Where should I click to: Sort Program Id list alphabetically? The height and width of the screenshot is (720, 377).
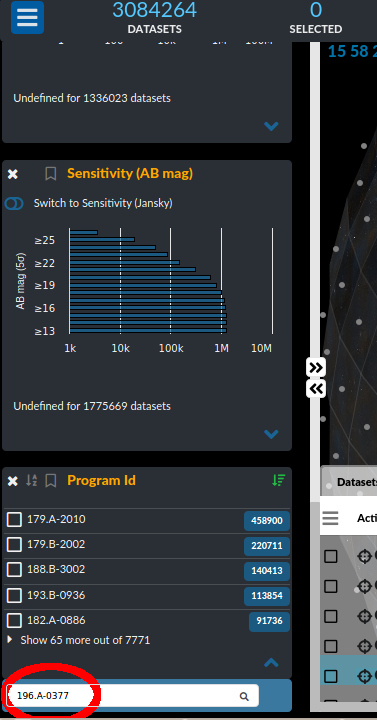(31, 480)
